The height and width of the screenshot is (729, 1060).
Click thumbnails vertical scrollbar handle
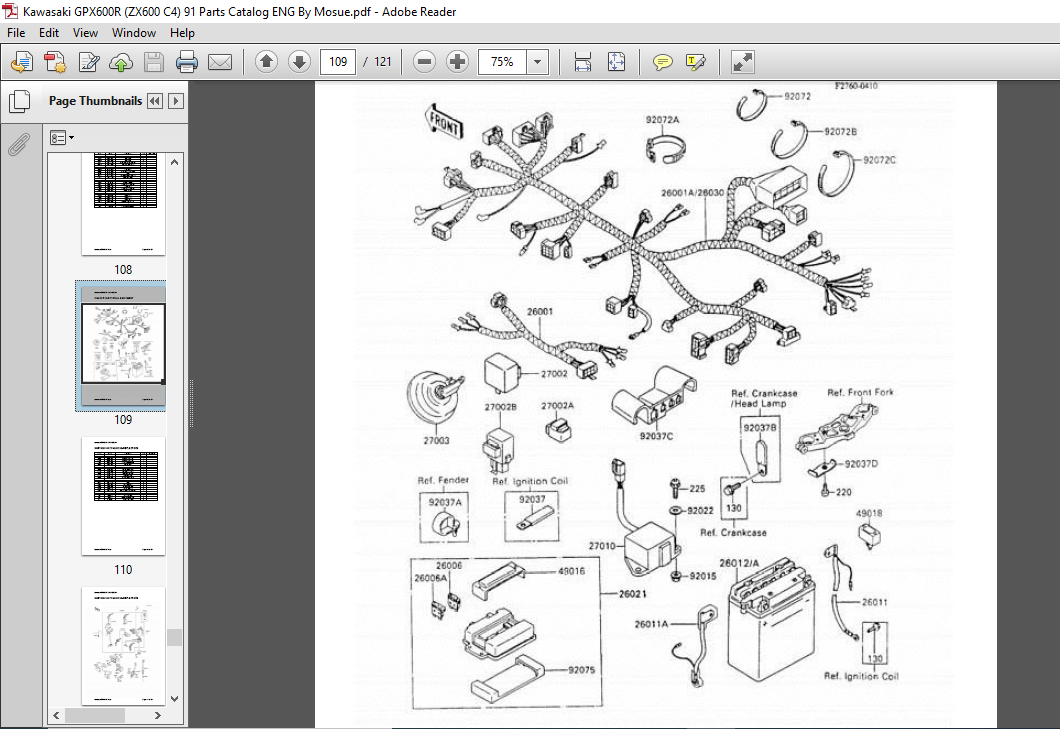[175, 637]
